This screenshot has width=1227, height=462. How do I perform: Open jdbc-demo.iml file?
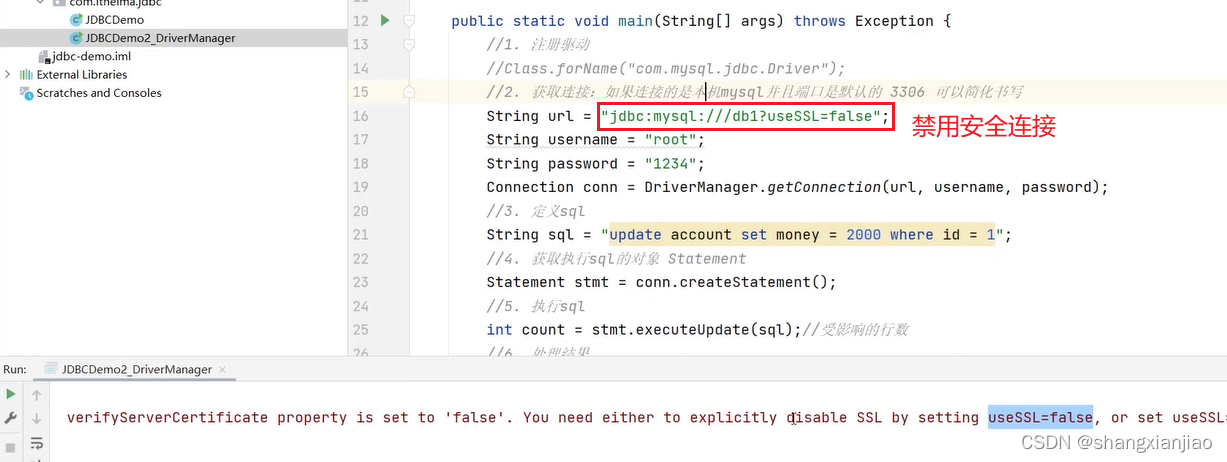91,56
